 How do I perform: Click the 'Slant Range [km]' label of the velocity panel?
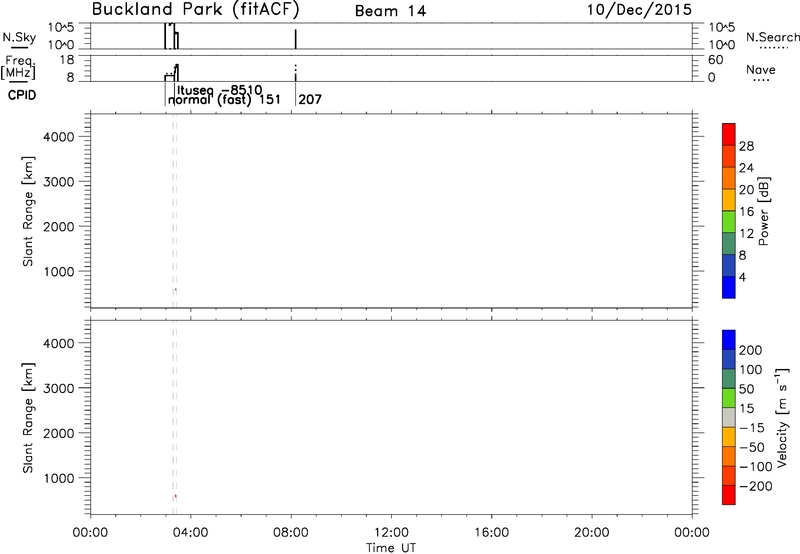tap(28, 418)
